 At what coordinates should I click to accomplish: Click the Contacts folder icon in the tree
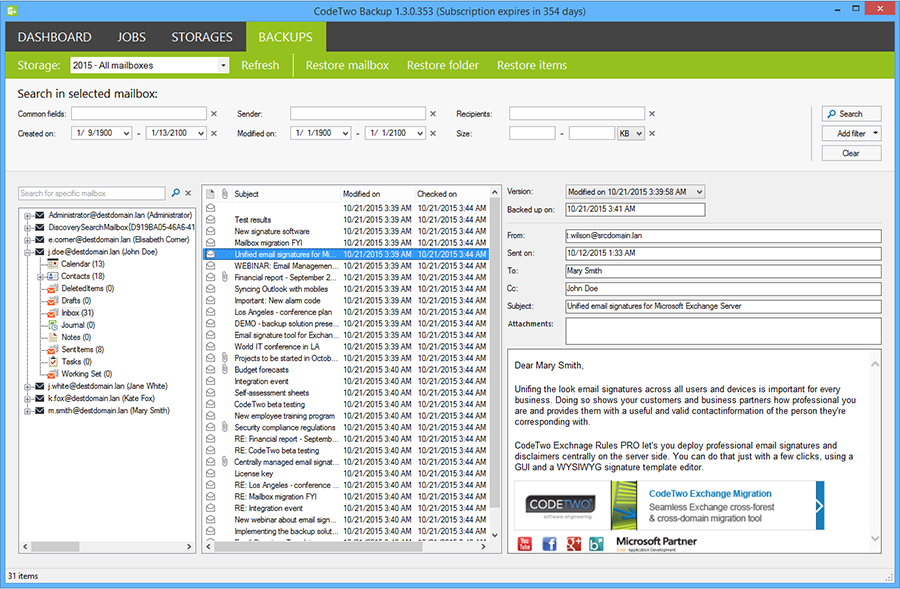coord(53,276)
